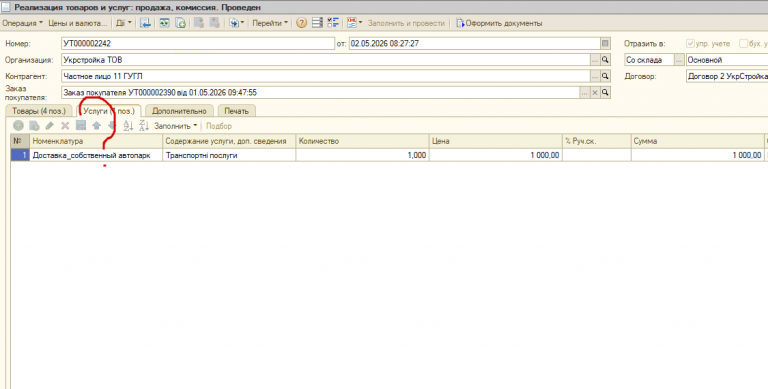Click the Номер field UT000002242

click(x=198, y=44)
